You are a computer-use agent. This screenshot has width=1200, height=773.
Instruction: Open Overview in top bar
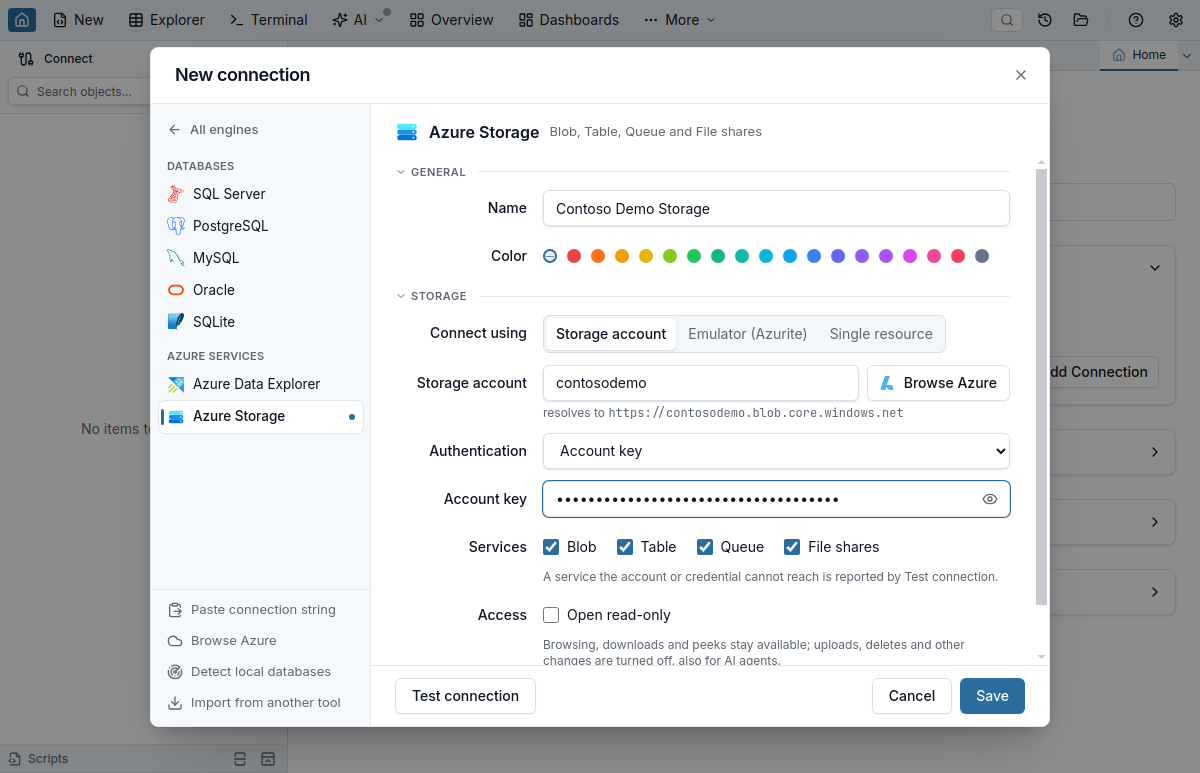(452, 20)
